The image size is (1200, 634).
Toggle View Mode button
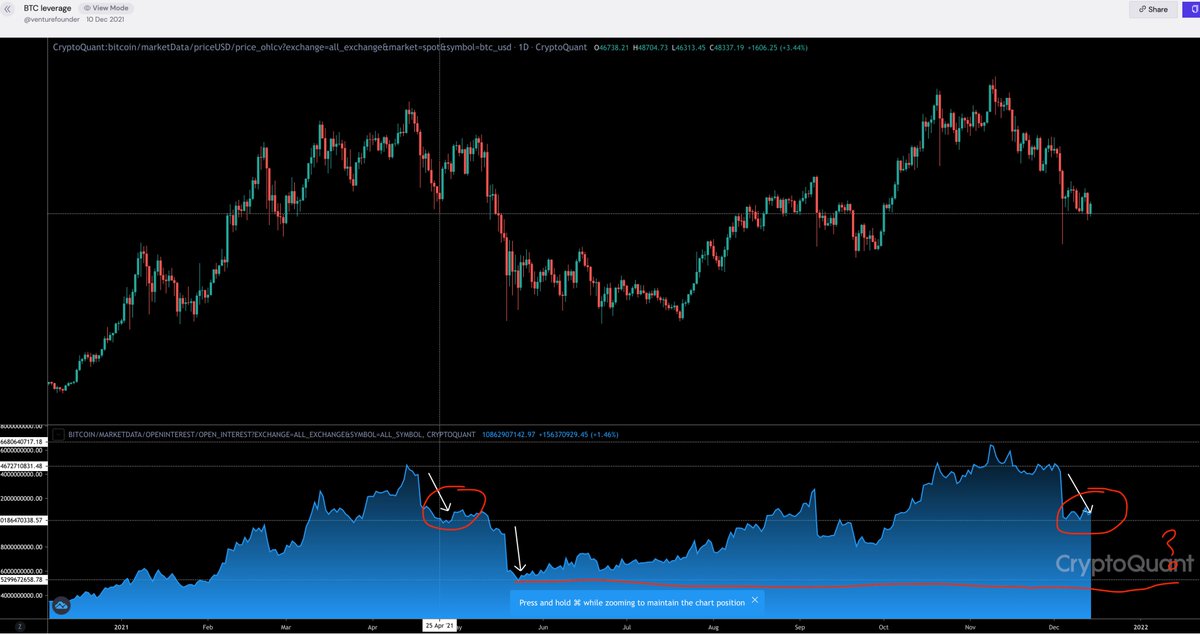(104, 8)
